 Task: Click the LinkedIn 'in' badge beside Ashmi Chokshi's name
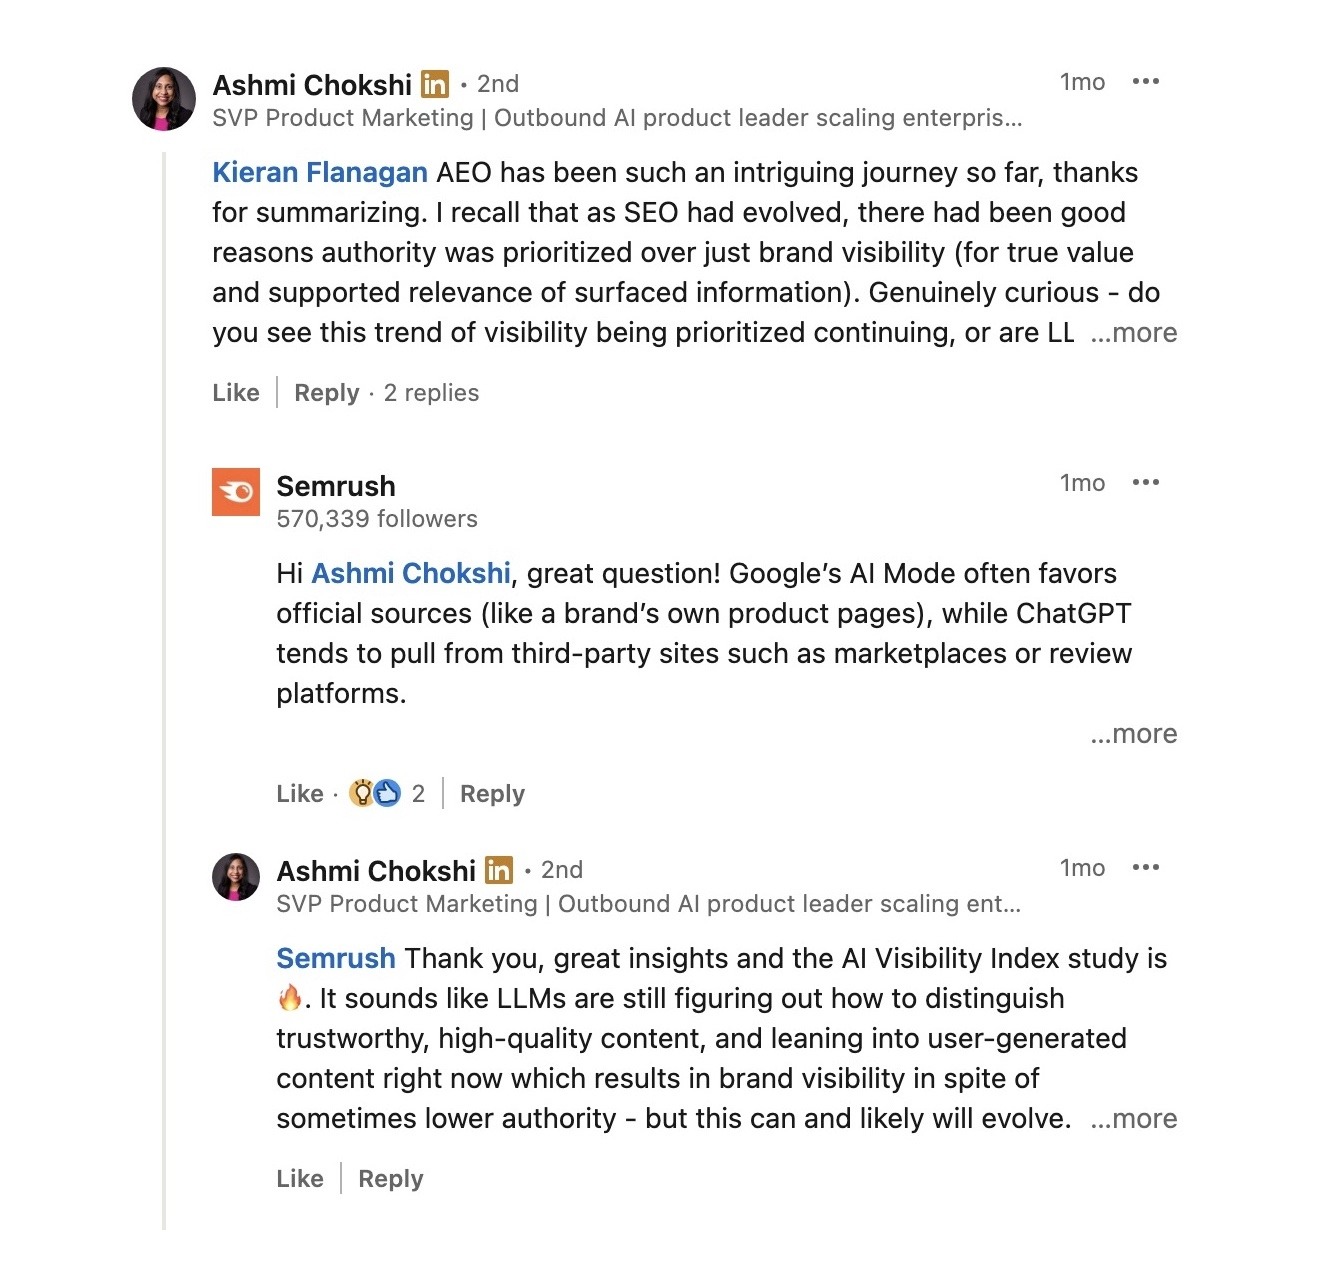435,84
